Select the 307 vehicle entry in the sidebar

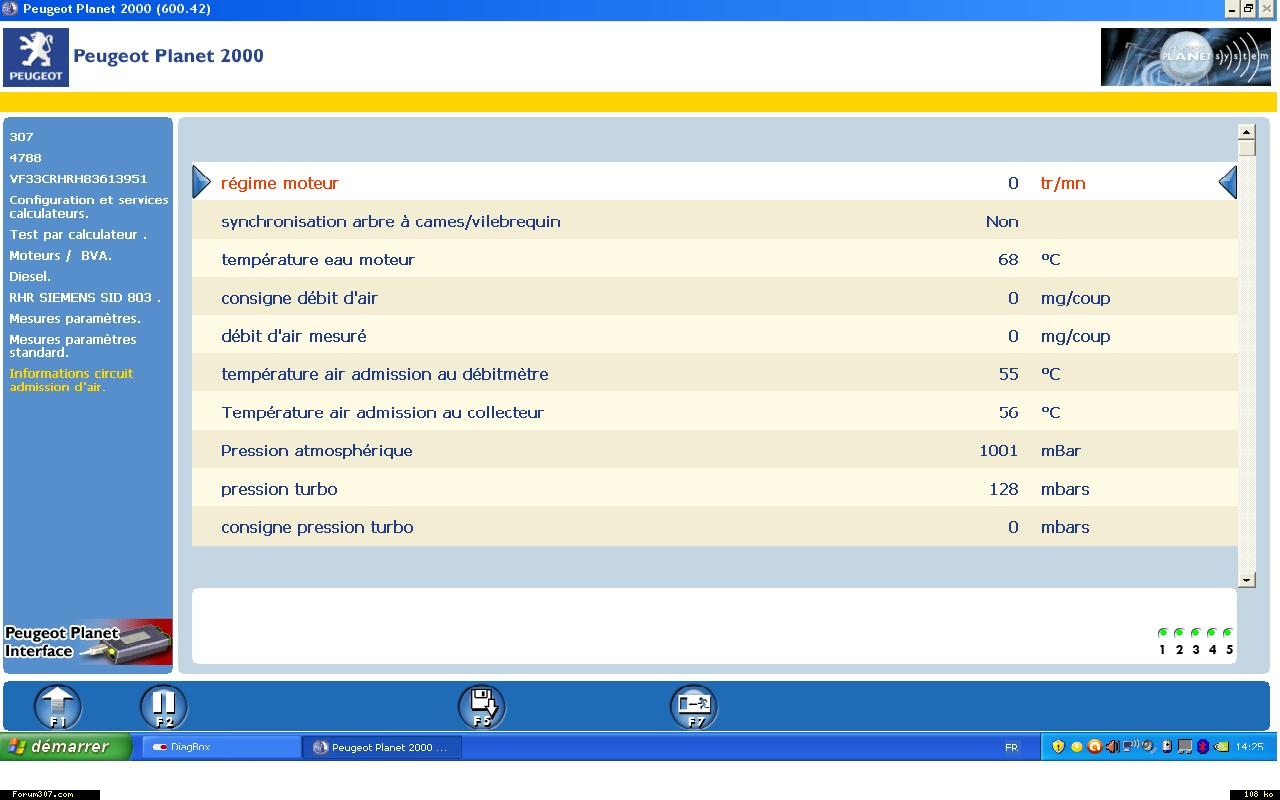click(x=22, y=137)
